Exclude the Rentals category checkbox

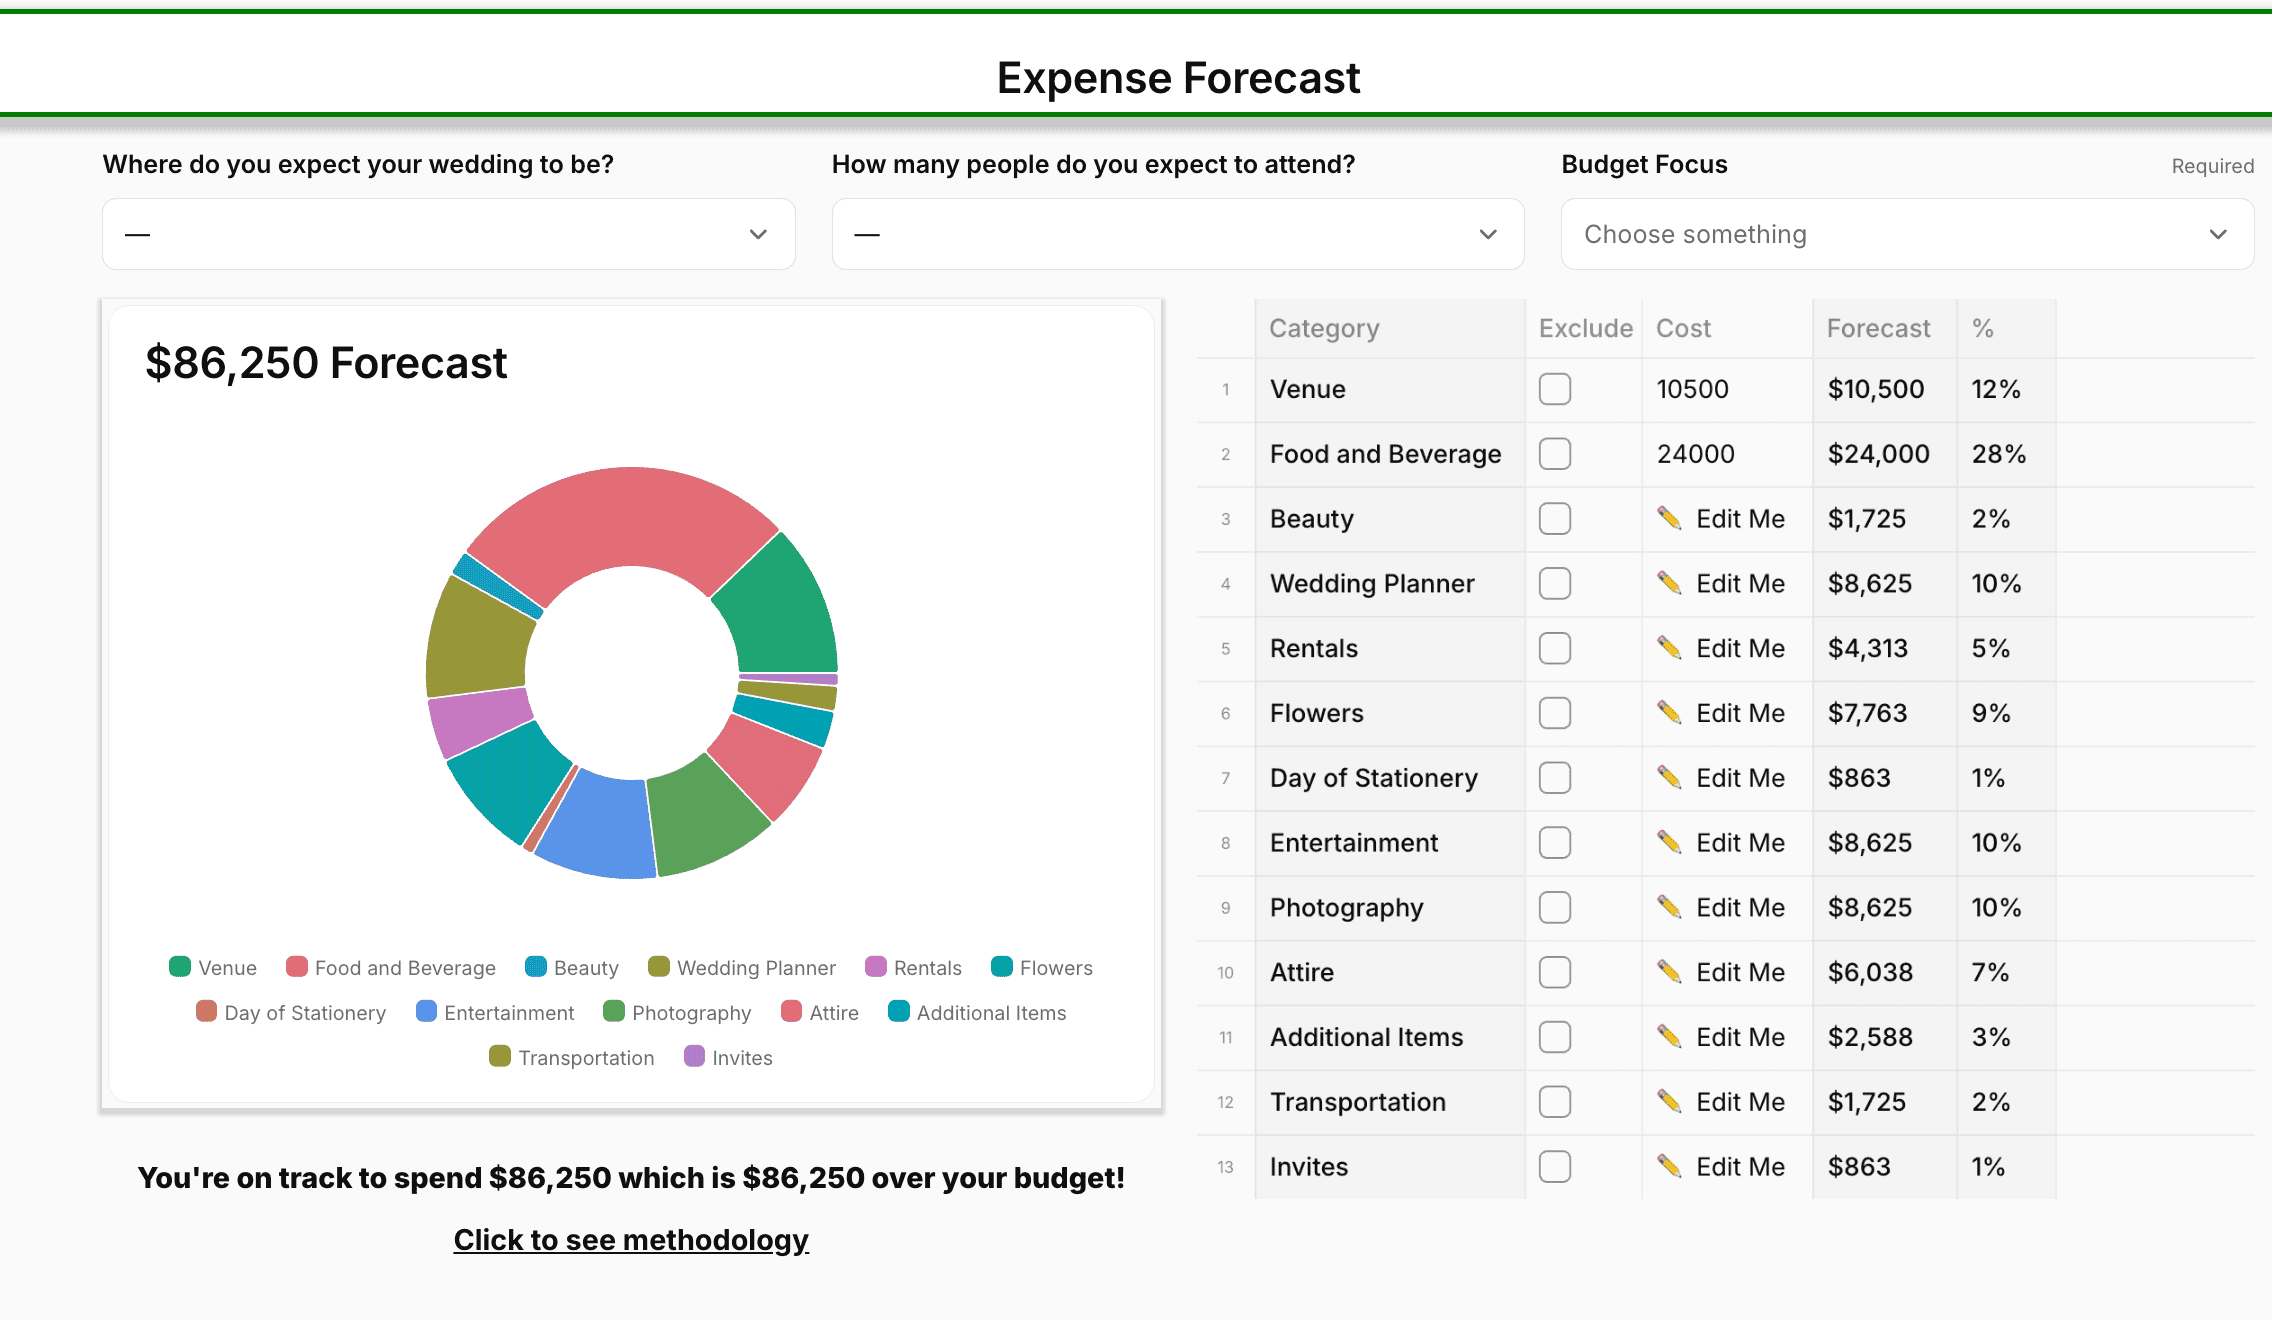pyautogui.click(x=1554, y=648)
